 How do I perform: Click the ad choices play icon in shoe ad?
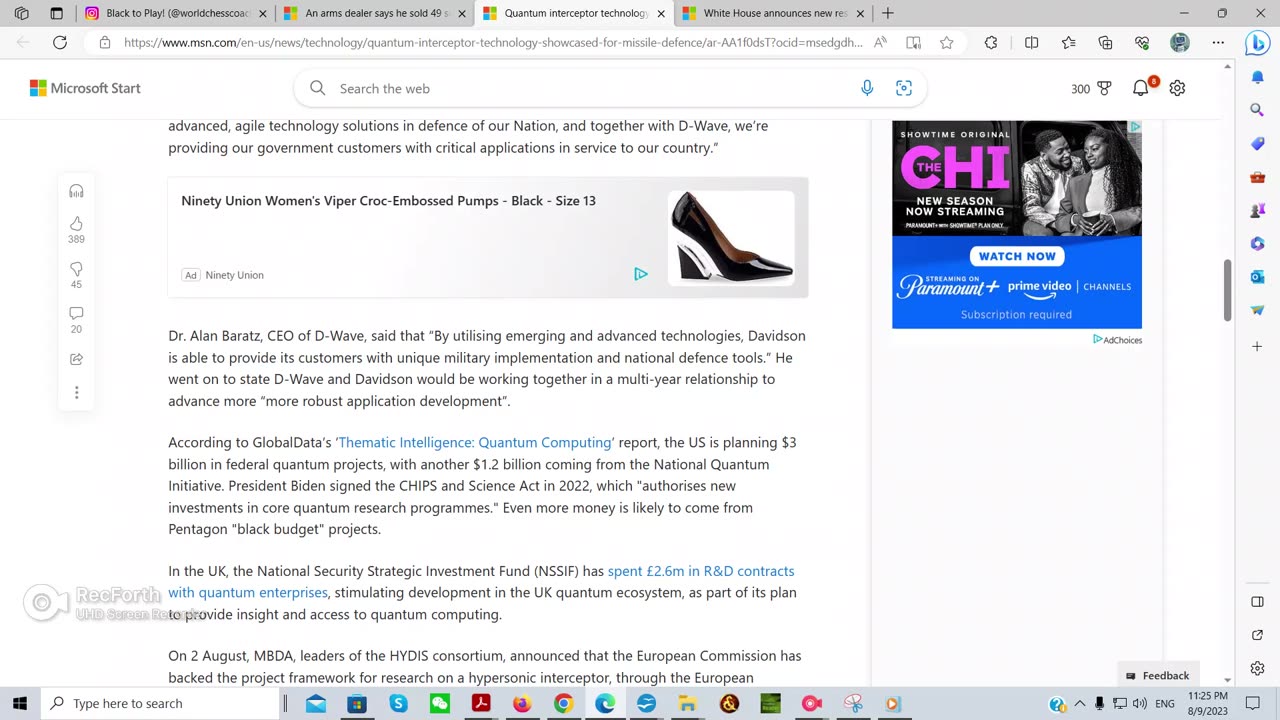(x=640, y=274)
